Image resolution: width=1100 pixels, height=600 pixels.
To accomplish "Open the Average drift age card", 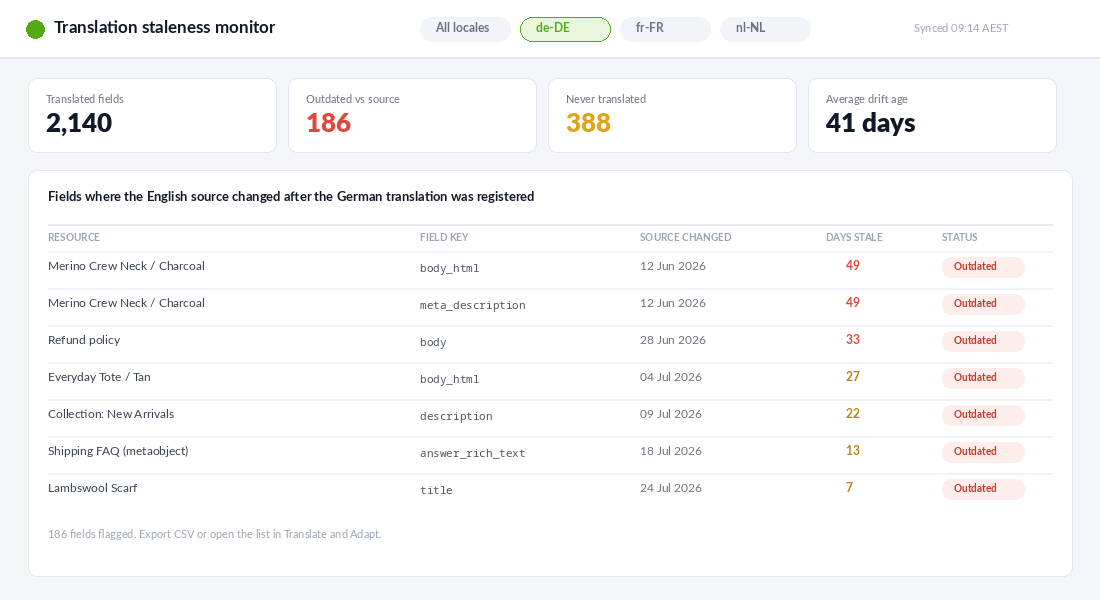I will (932, 115).
